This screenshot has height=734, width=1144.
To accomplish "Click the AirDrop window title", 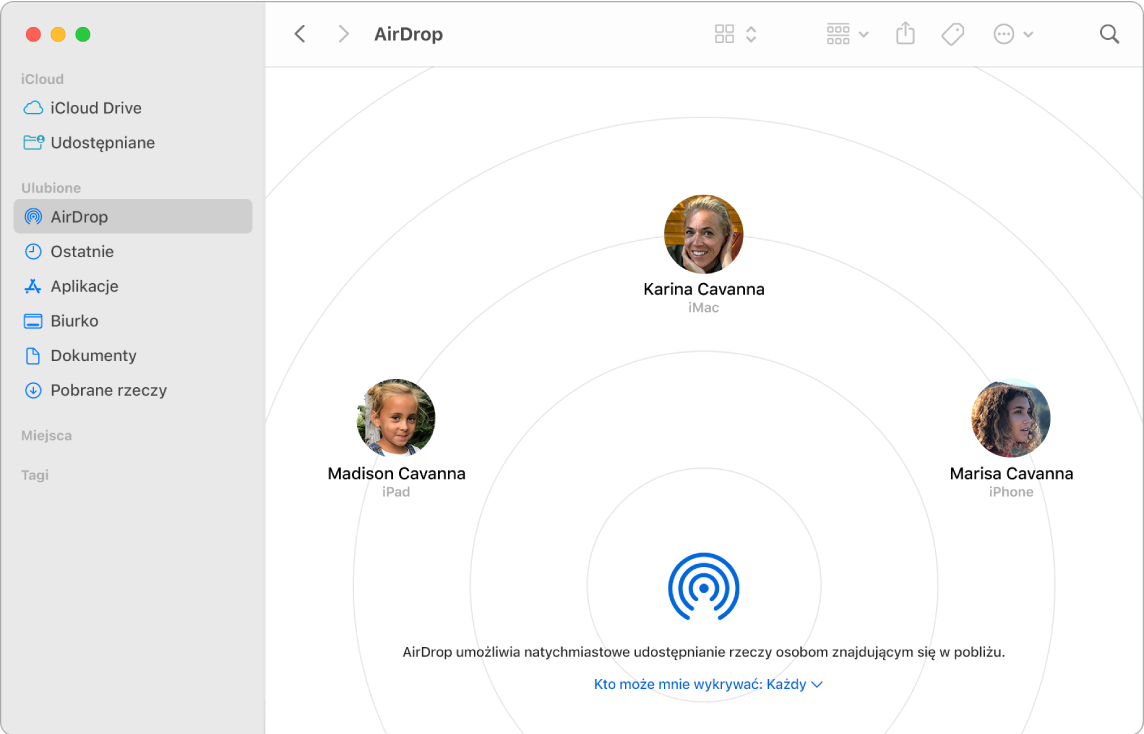I will pyautogui.click(x=408, y=34).
